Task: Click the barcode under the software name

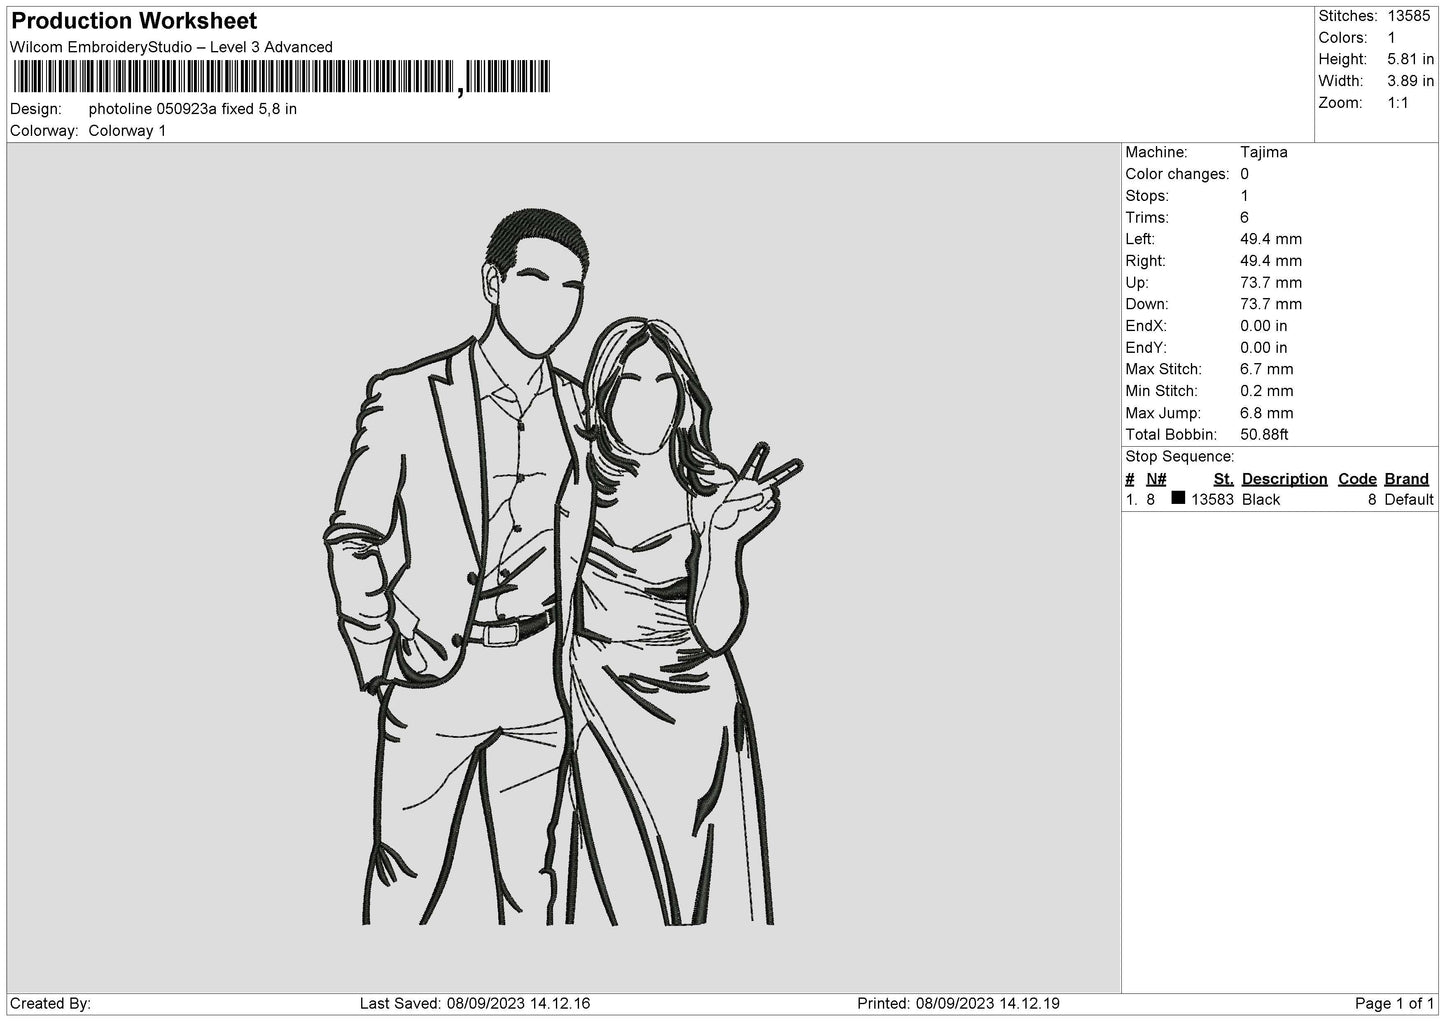Action: (282, 77)
